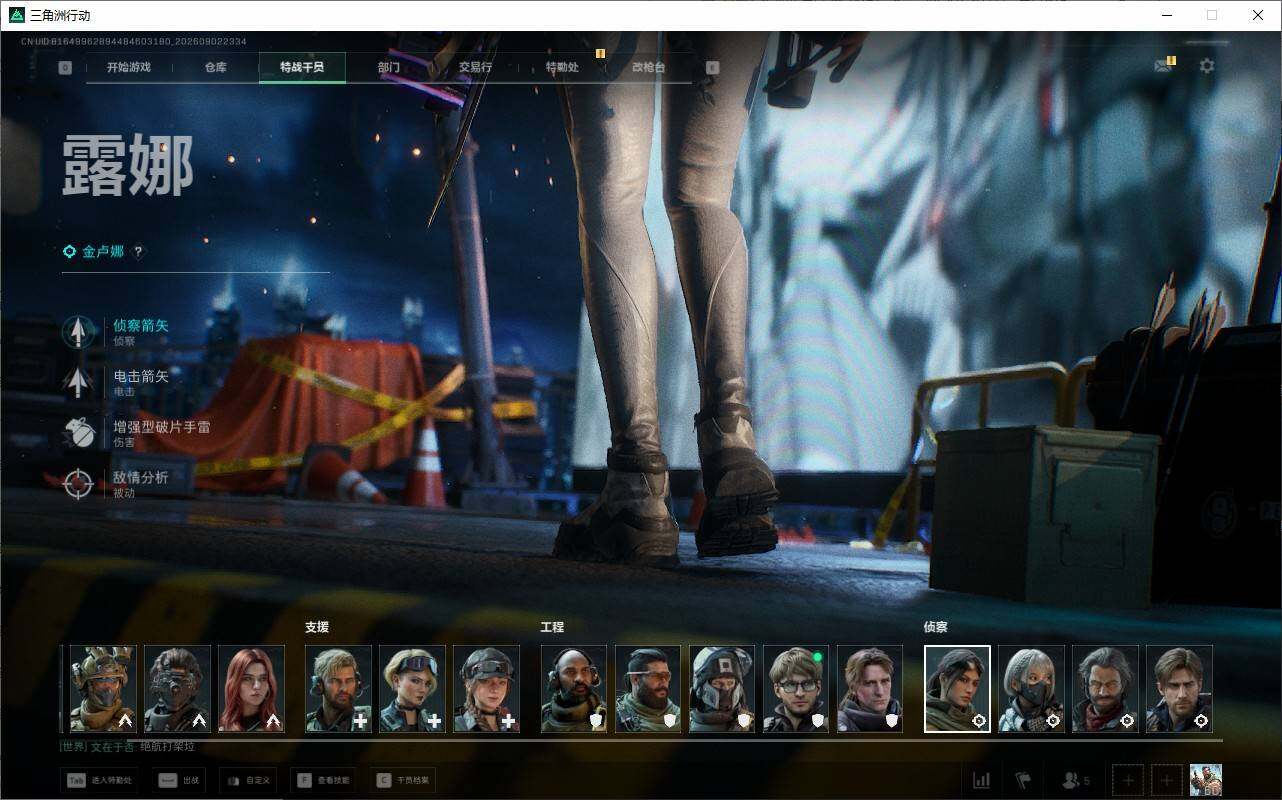Select the 增强型破片手雷 grenade icon
This screenshot has height=800, width=1282.
coord(78,433)
